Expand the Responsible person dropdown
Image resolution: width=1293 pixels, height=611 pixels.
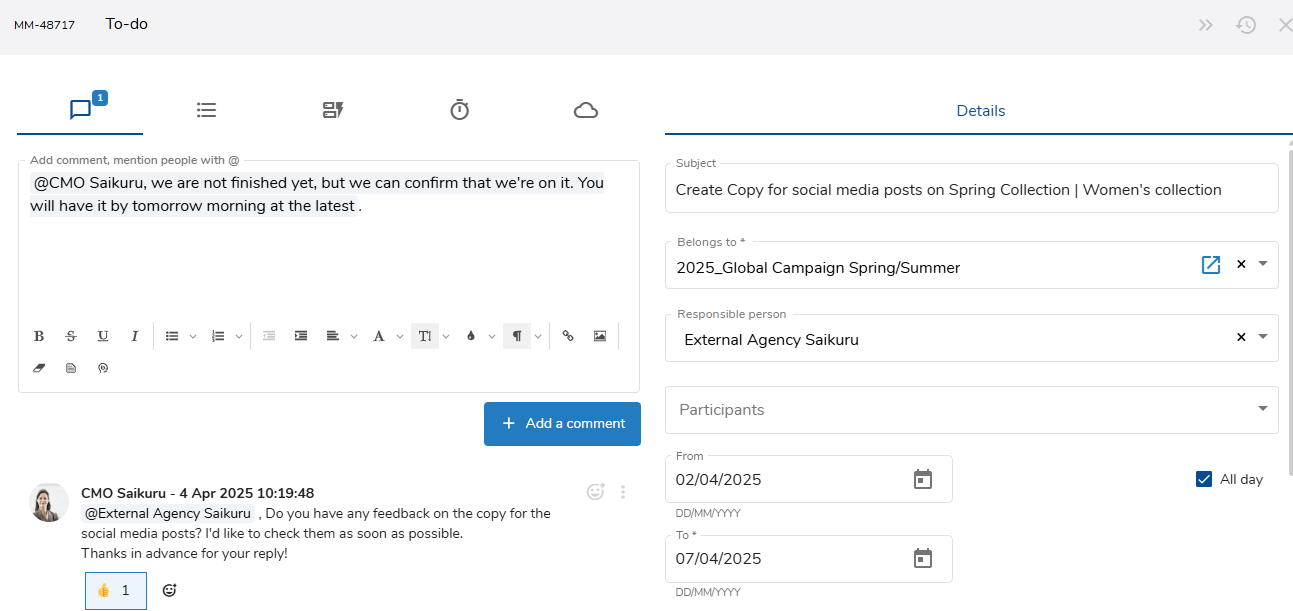click(x=1263, y=337)
